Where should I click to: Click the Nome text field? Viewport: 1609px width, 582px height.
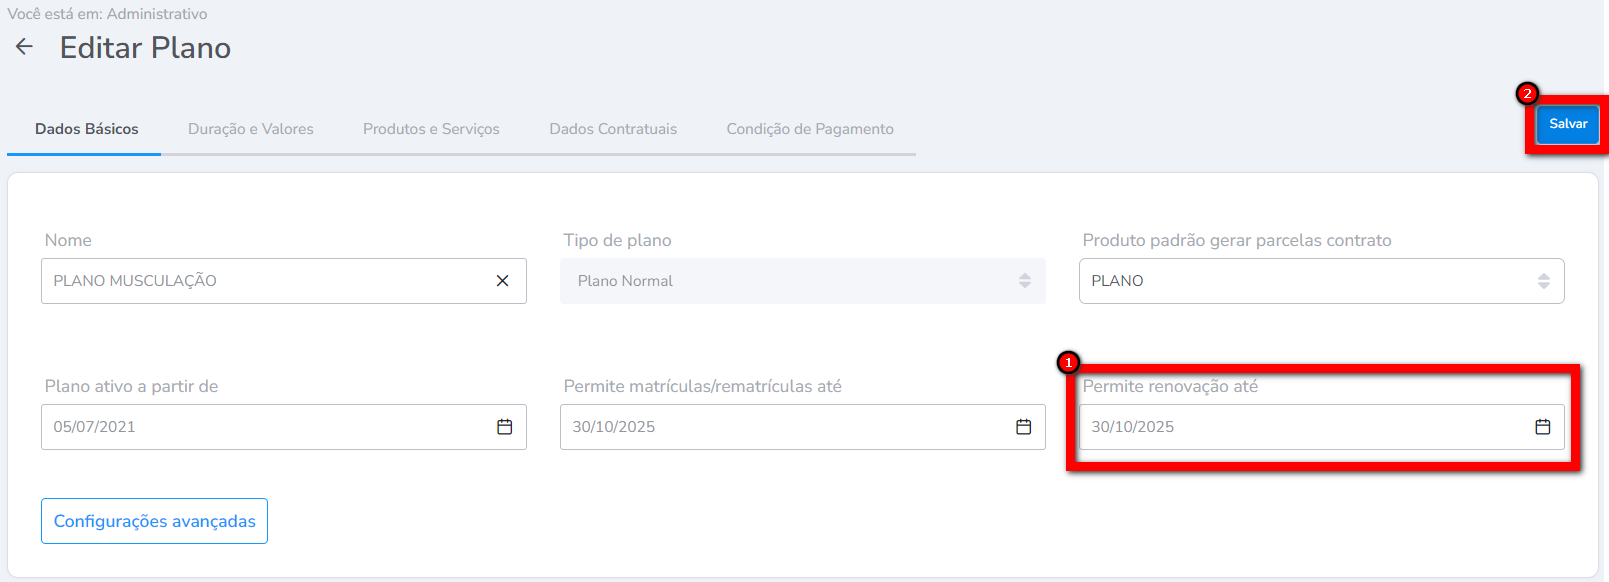[260, 281]
